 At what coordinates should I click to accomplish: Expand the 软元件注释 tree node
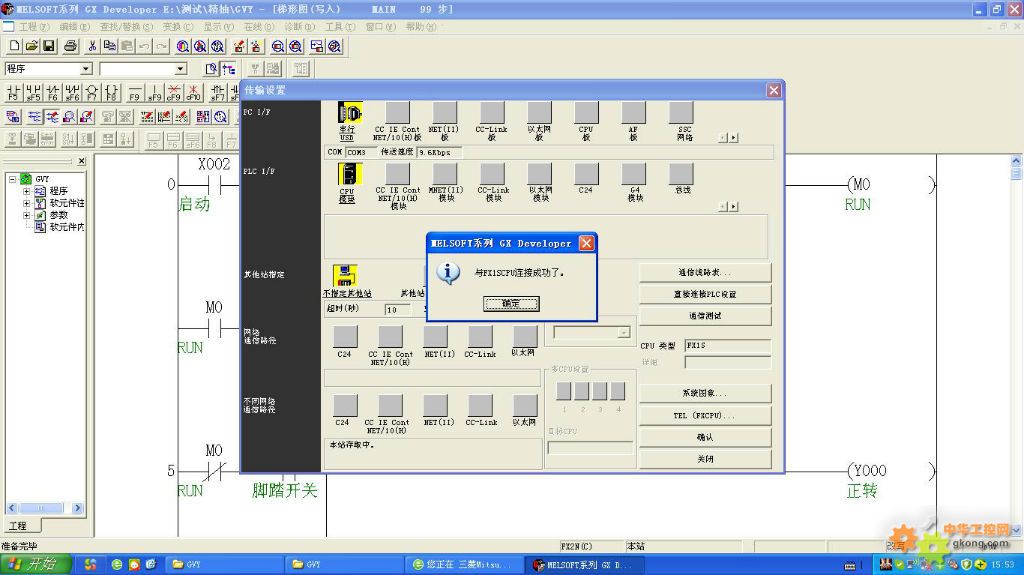tap(26, 203)
